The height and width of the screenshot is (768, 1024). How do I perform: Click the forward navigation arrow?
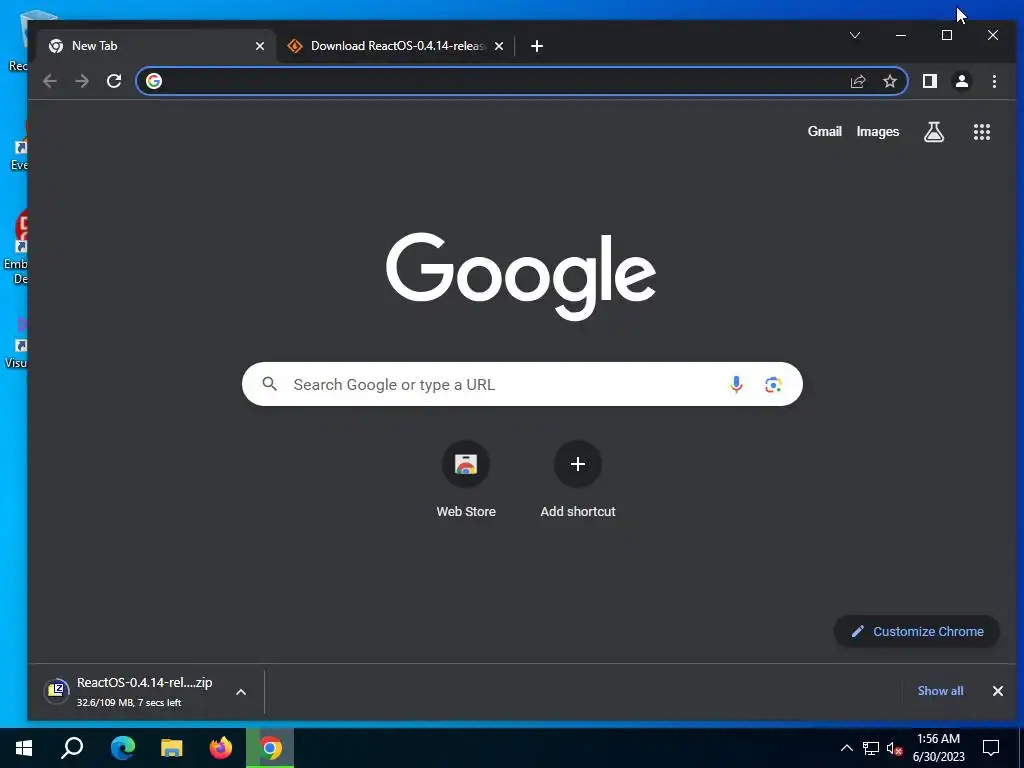pos(82,81)
